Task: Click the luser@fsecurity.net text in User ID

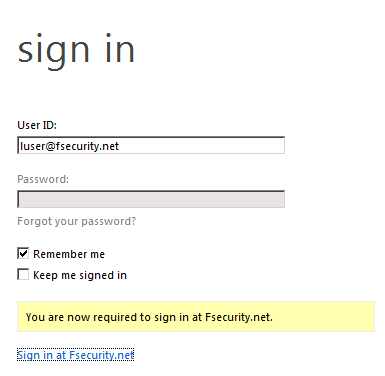Action: (x=69, y=146)
